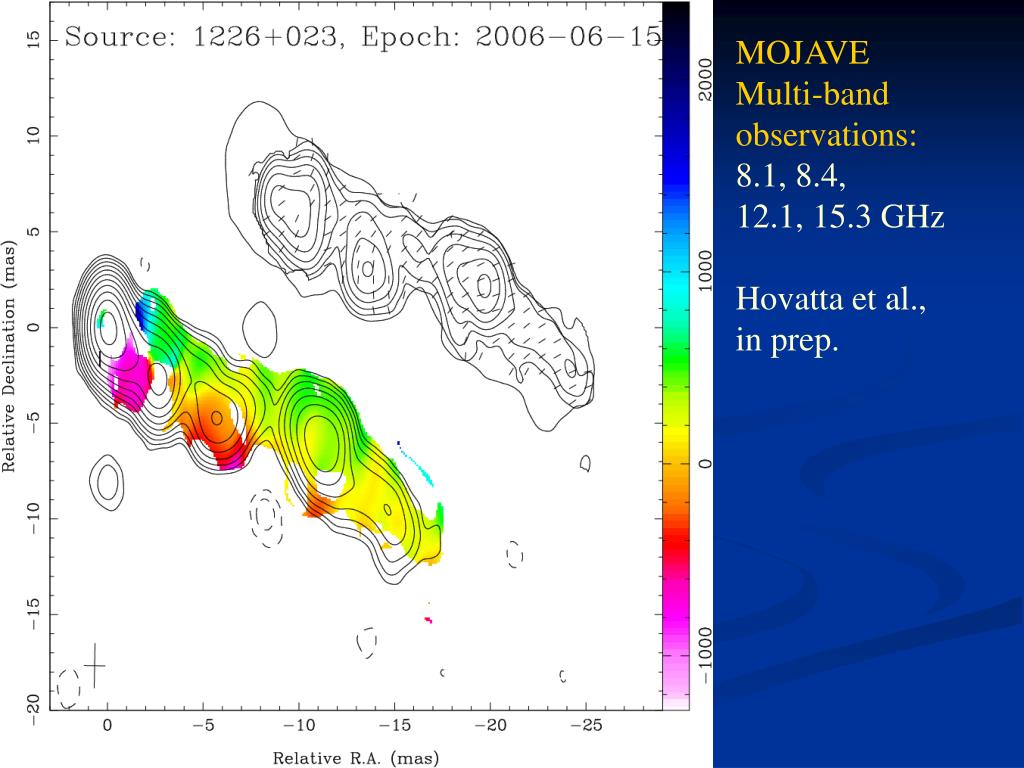Click the isolated oval contour below the core
1024x768 pixels.
(x=108, y=483)
